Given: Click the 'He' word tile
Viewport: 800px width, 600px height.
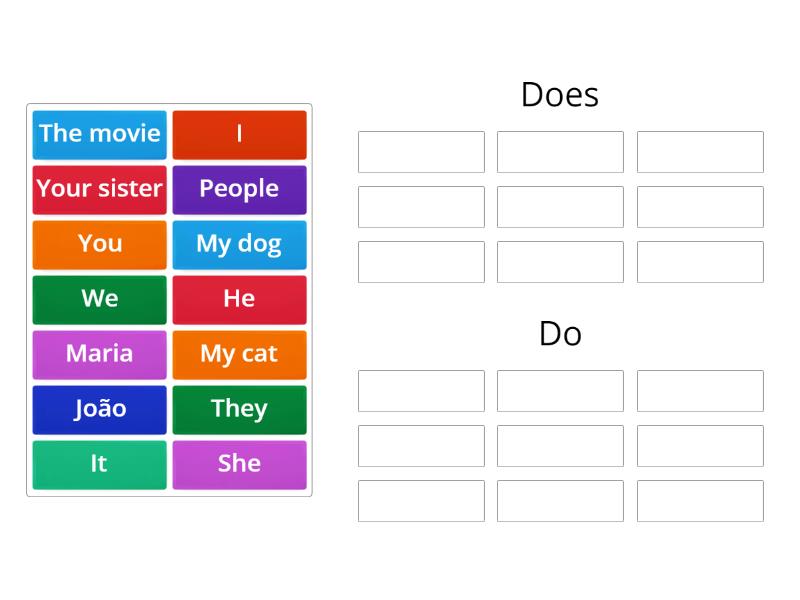Looking at the screenshot, I should [239, 299].
